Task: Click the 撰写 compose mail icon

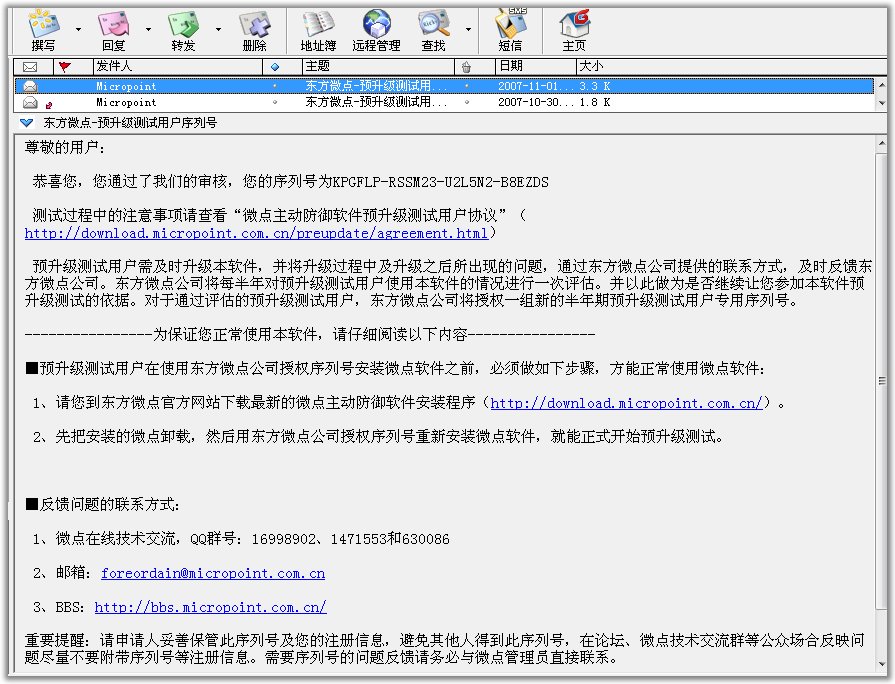Action: pyautogui.click(x=44, y=31)
